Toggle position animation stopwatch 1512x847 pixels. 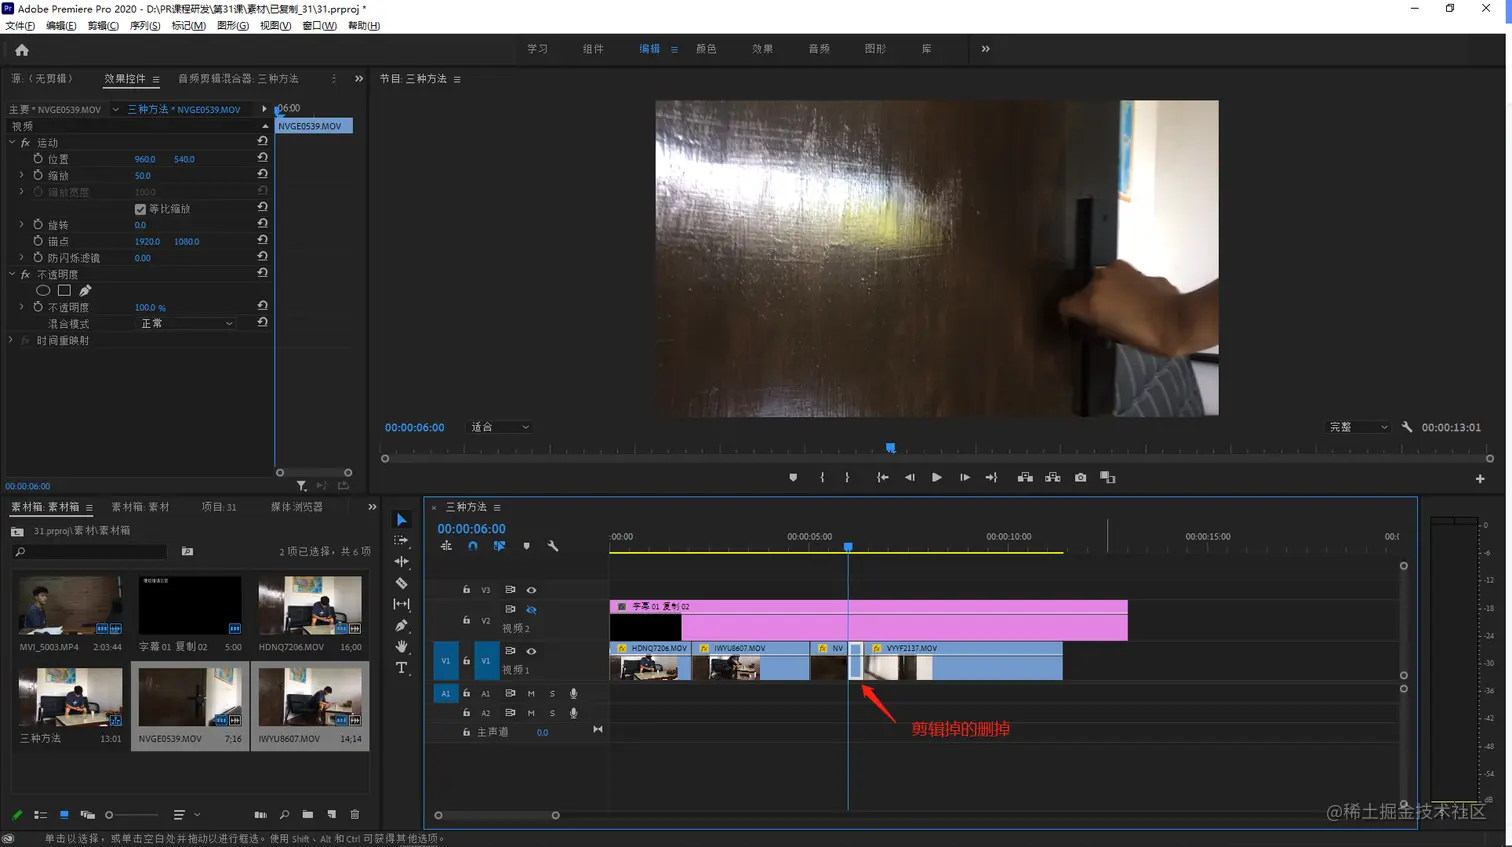[38, 159]
